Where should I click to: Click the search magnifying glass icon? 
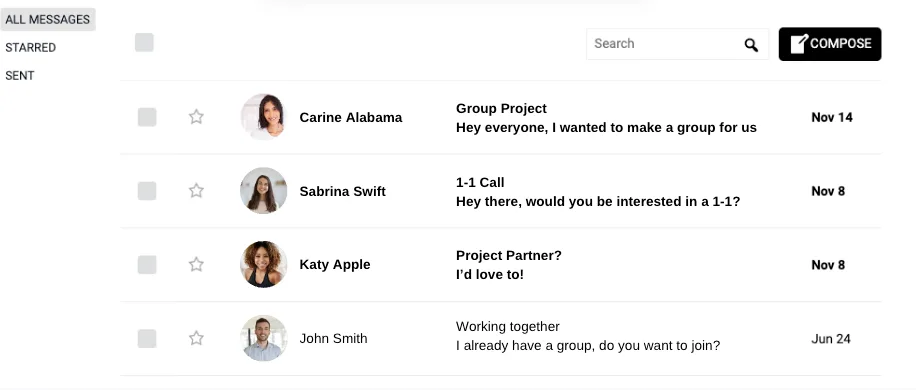coord(751,44)
